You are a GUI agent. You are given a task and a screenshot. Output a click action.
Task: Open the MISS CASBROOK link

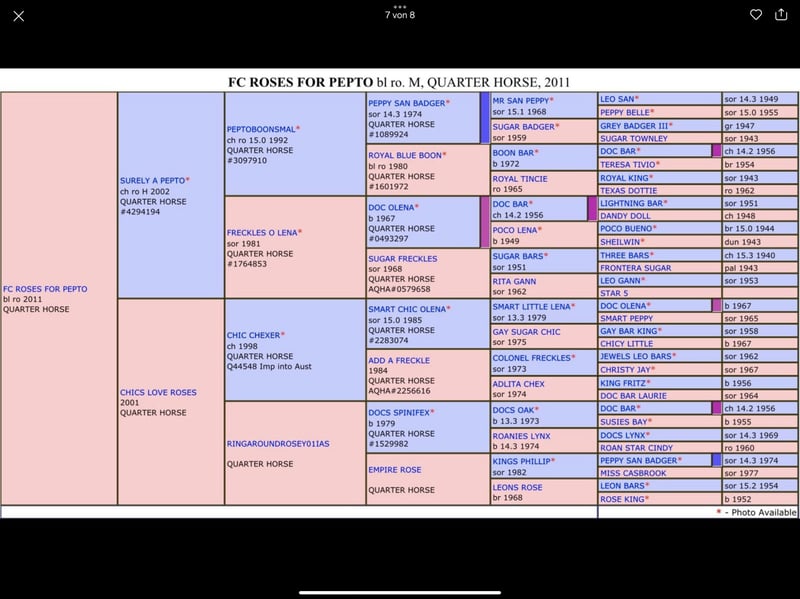point(633,473)
